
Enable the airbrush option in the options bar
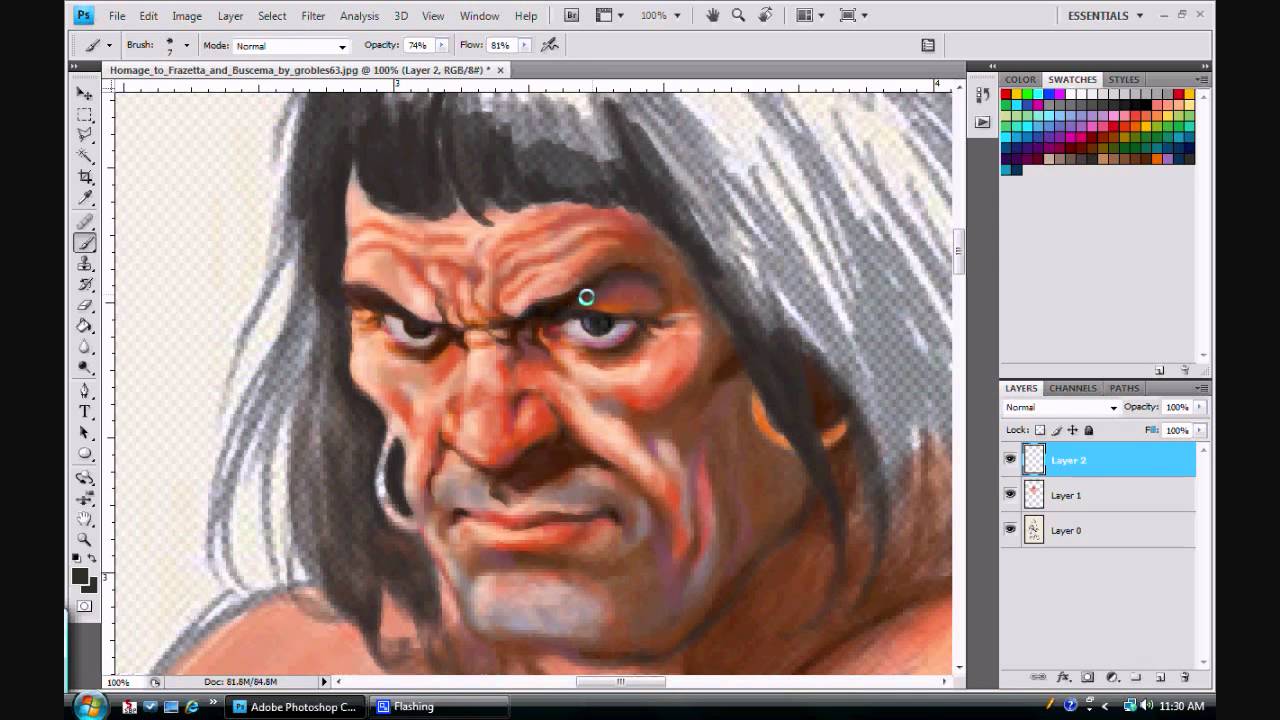coord(549,45)
